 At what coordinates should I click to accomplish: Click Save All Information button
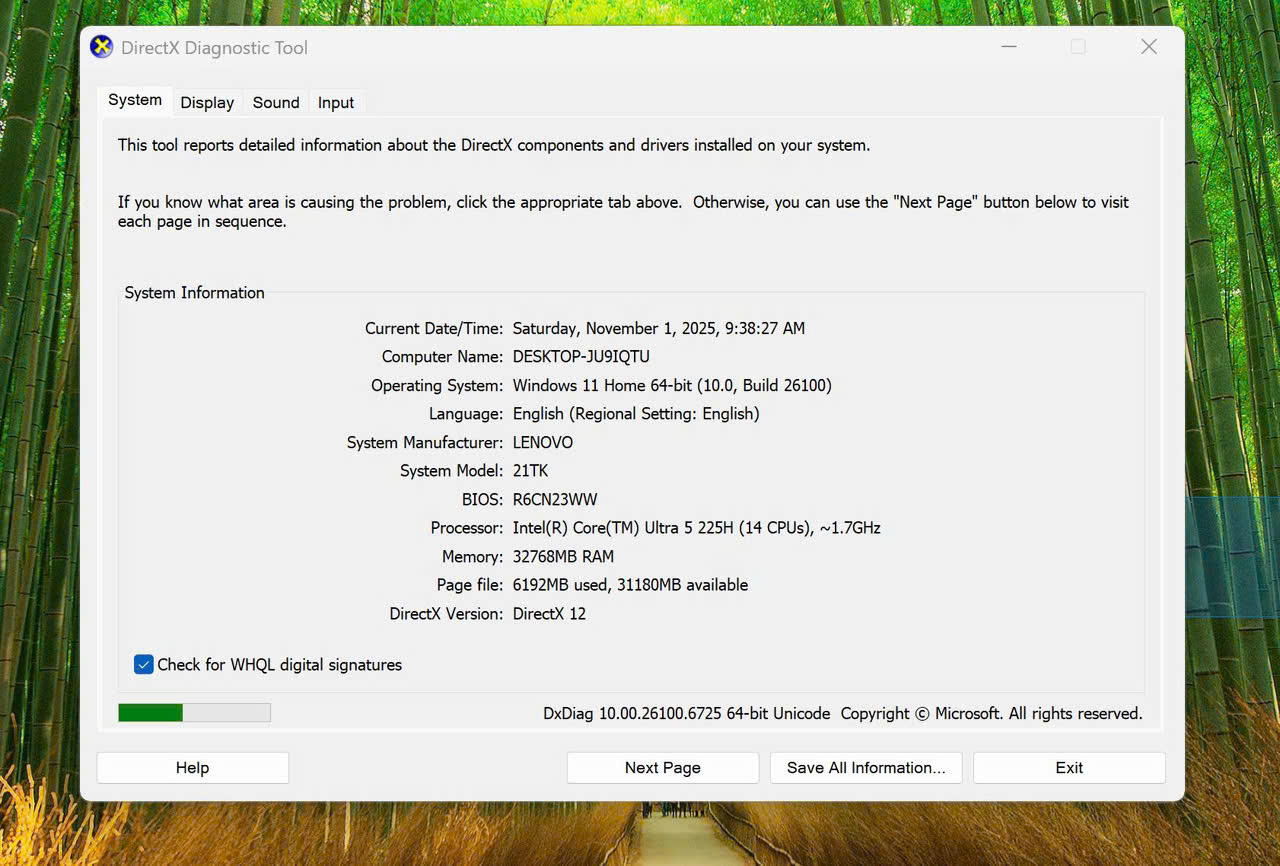[x=865, y=768]
